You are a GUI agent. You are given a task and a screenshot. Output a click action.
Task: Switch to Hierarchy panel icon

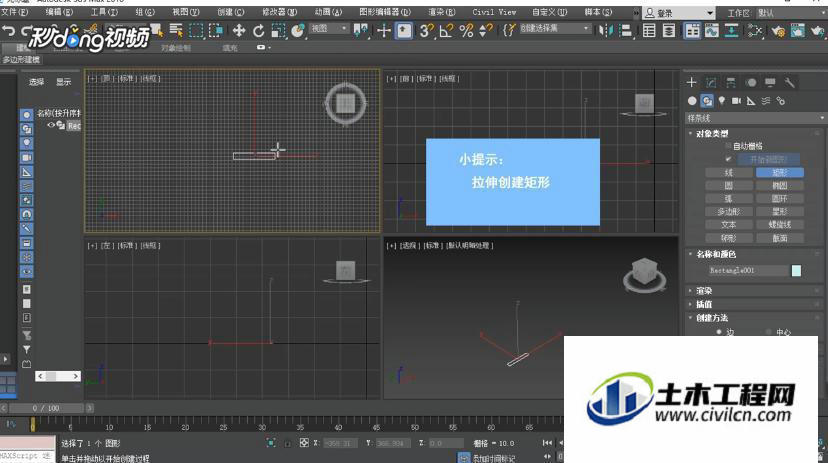click(731, 82)
